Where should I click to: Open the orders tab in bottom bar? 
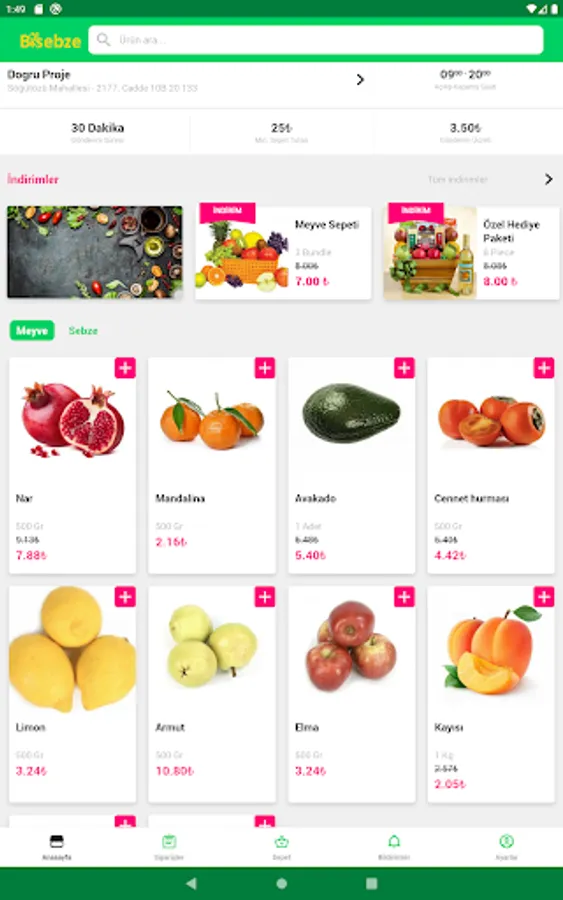169,847
